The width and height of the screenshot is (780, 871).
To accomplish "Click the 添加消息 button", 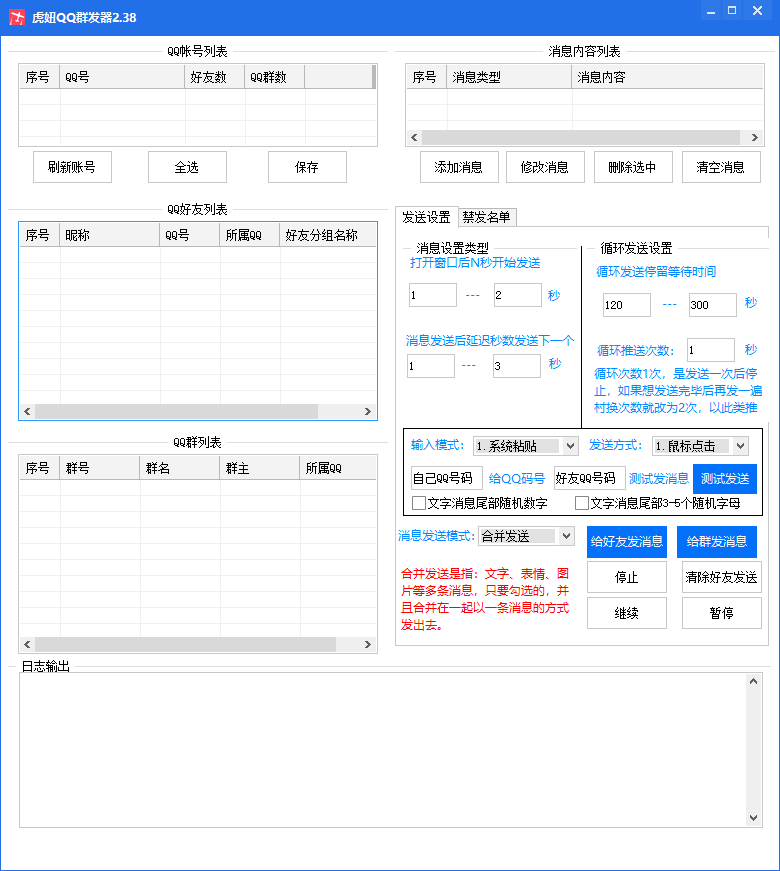I will [x=459, y=167].
